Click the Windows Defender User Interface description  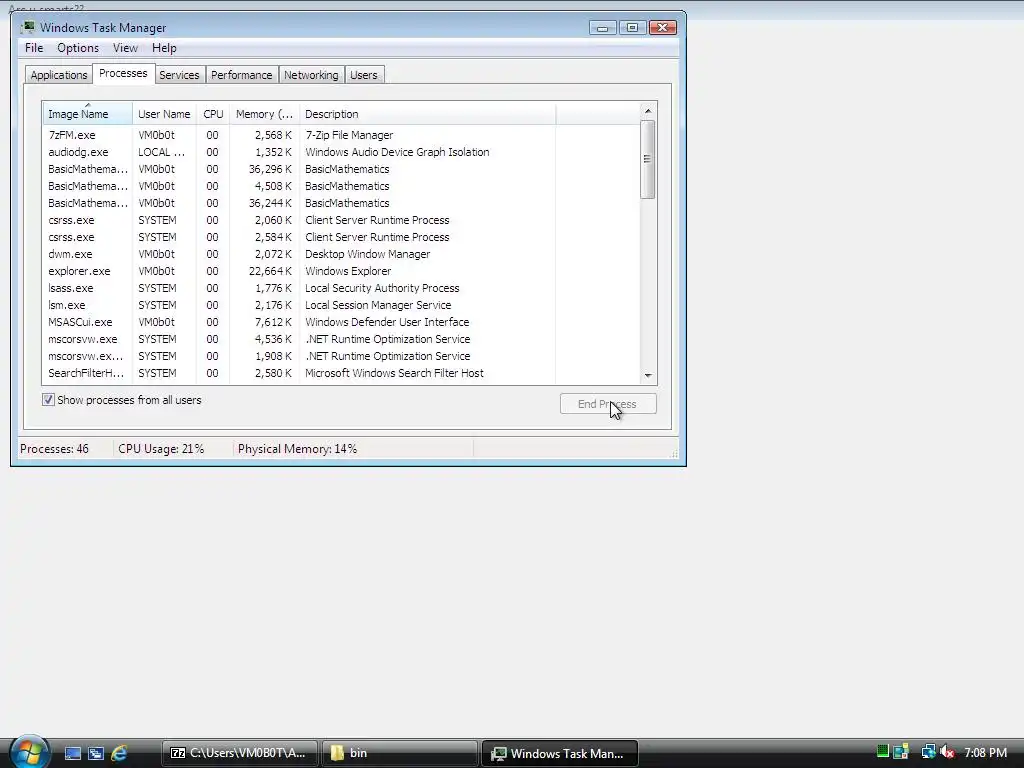pos(387,322)
